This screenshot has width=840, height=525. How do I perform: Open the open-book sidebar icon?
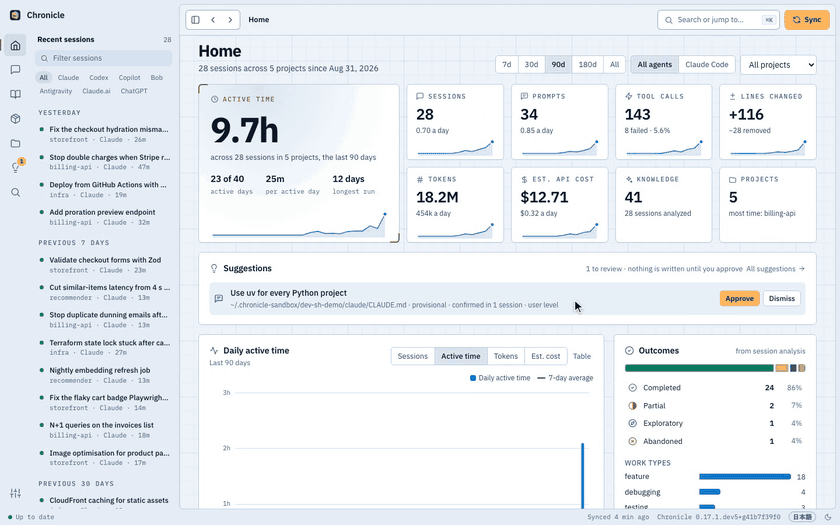click(x=16, y=94)
